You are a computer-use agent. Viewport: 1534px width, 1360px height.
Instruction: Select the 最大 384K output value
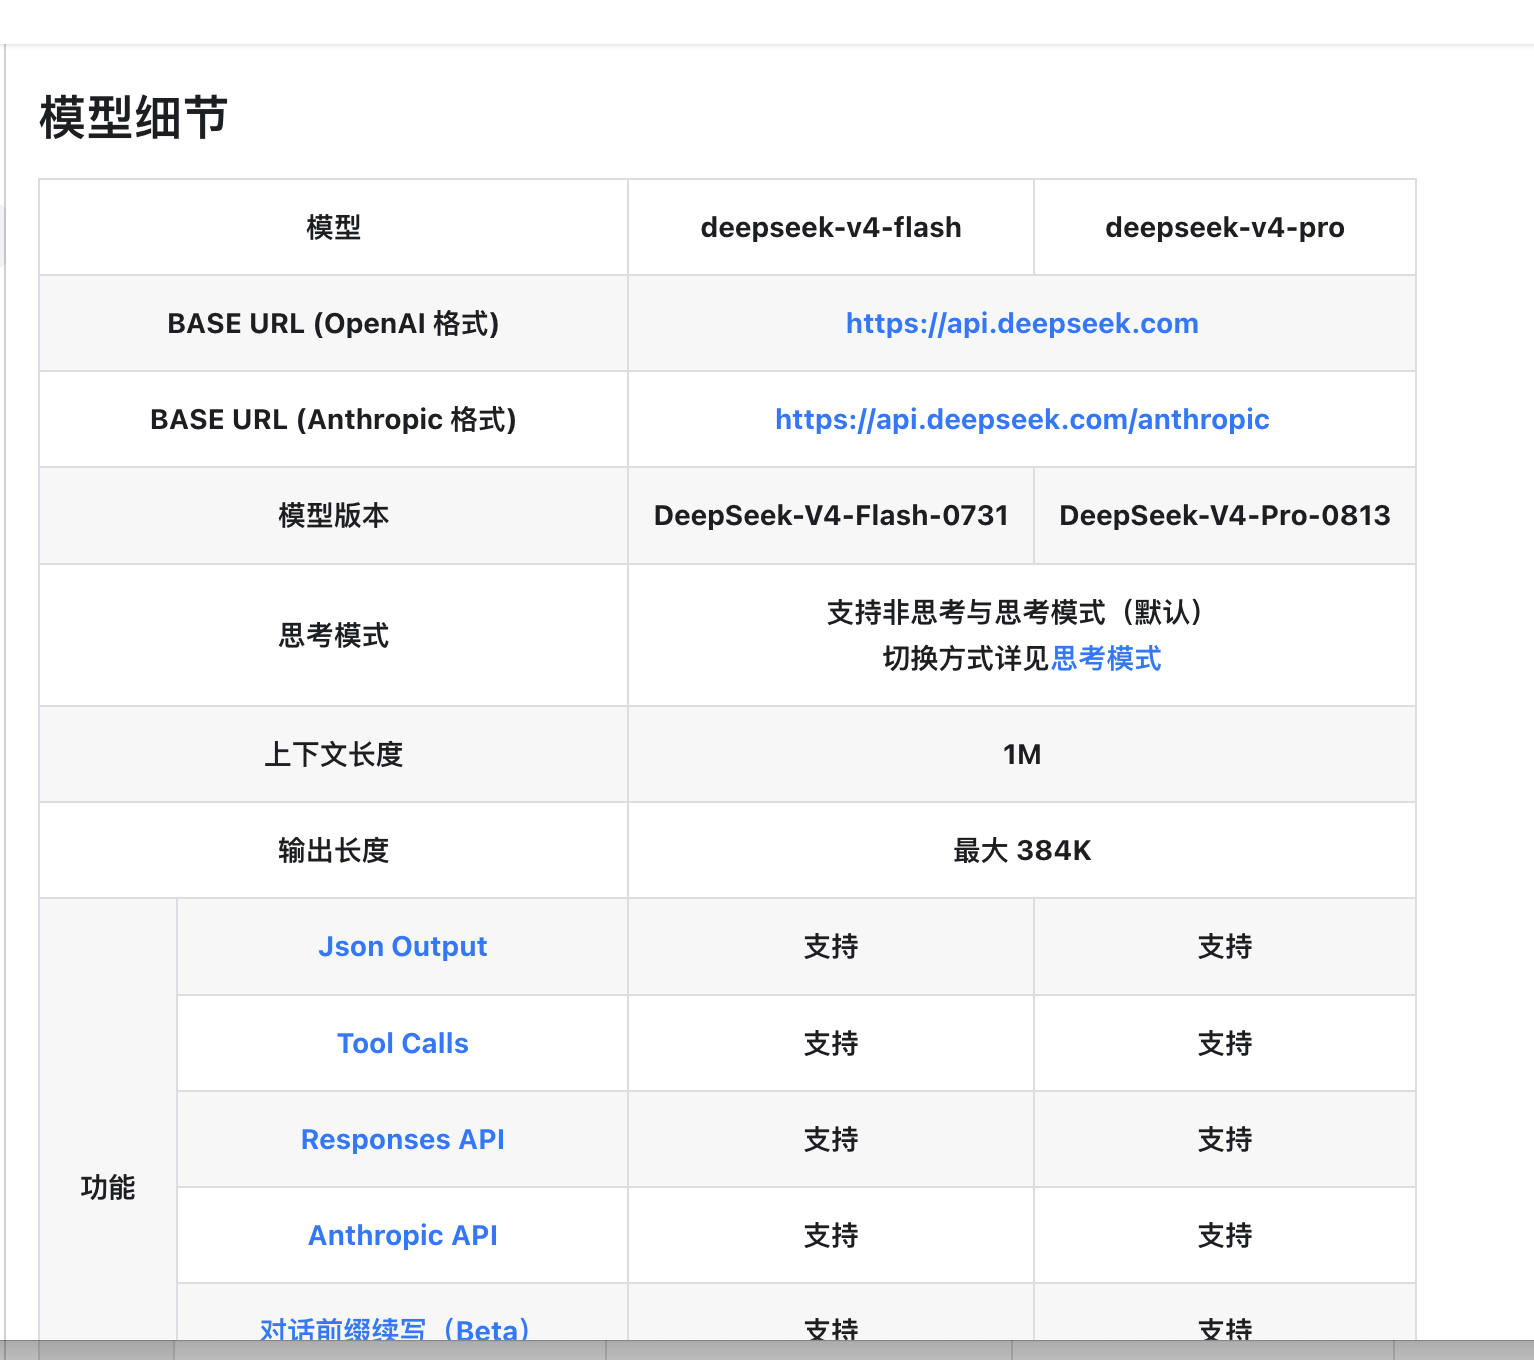[x=1022, y=850]
